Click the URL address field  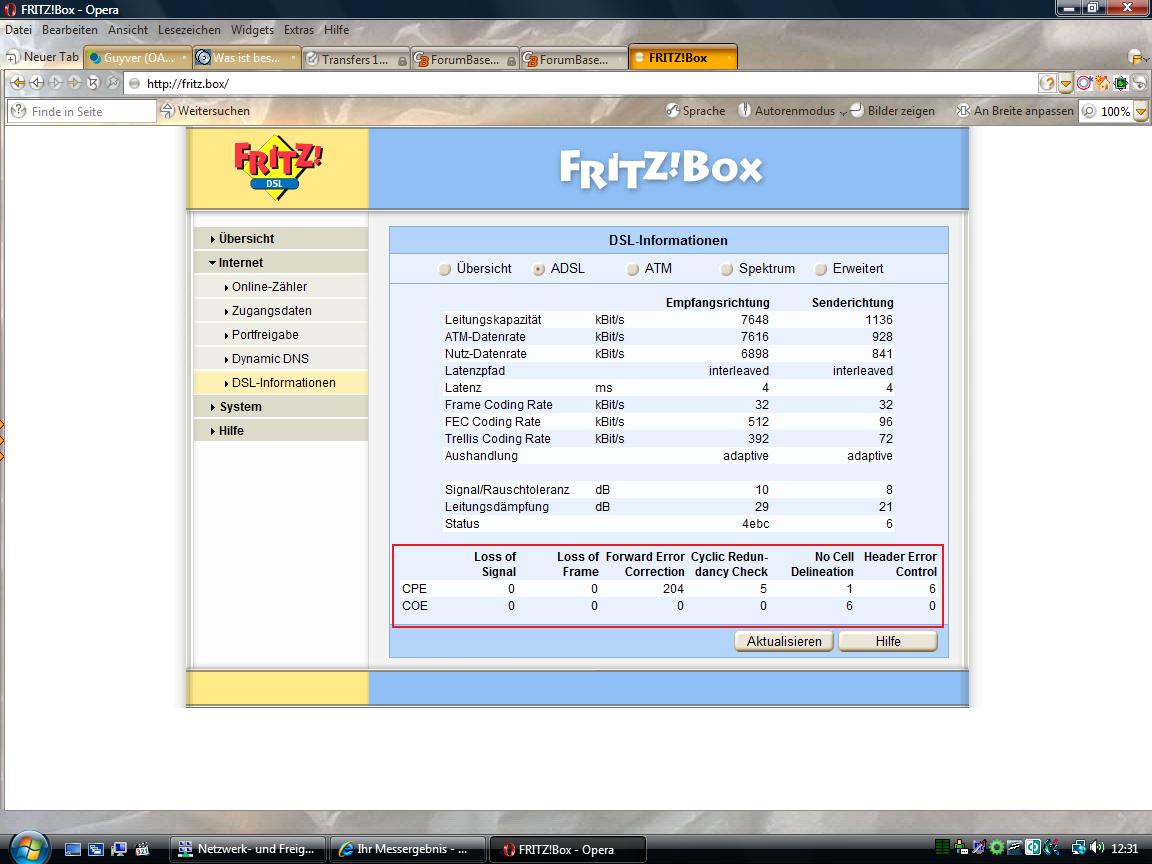(580, 84)
